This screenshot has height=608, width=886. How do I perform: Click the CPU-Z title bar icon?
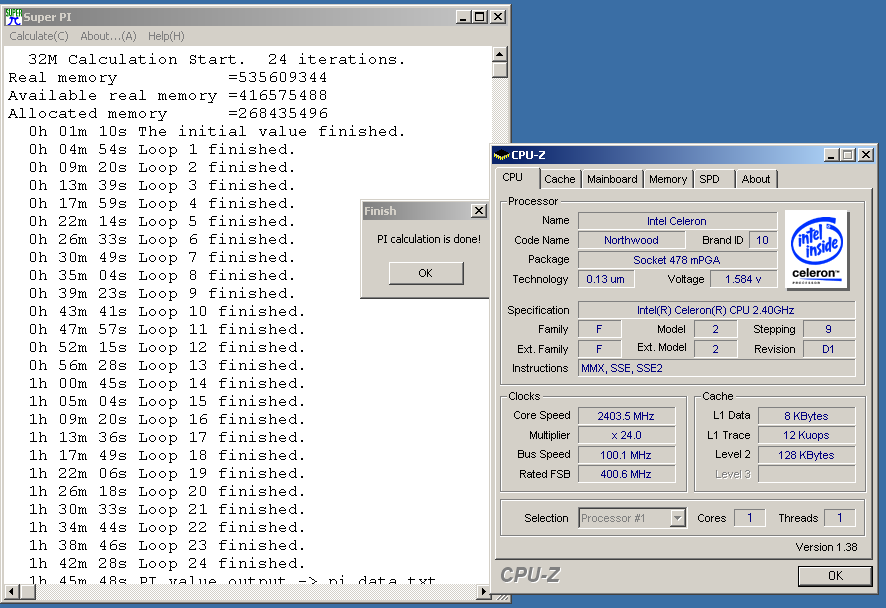click(x=501, y=155)
